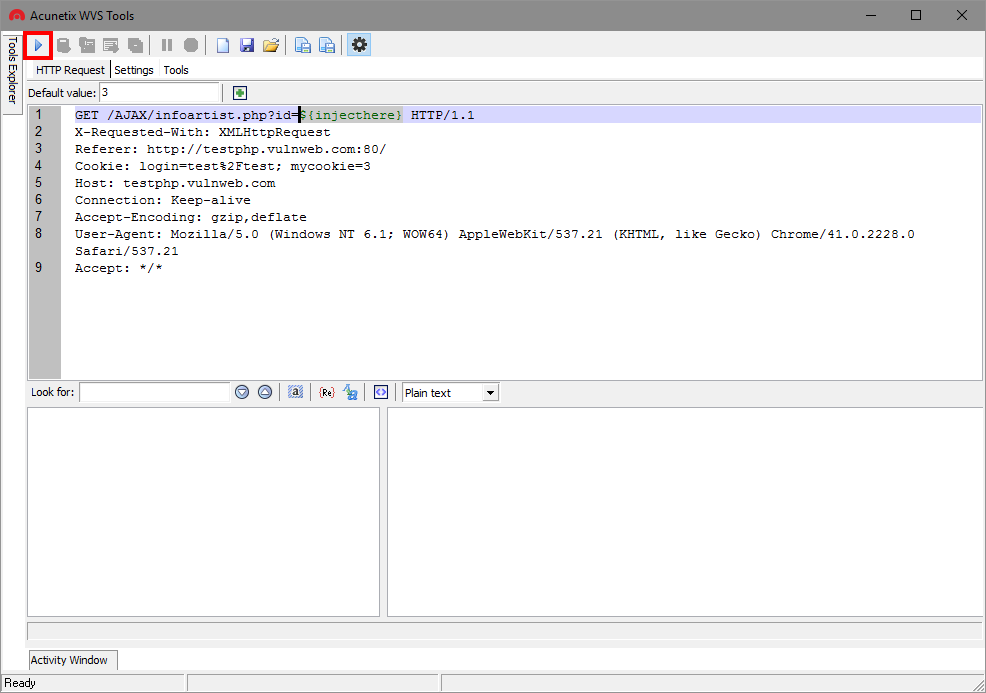Click the ${injecthere} placeholder in request
This screenshot has height=693, width=986.
pyautogui.click(x=351, y=115)
